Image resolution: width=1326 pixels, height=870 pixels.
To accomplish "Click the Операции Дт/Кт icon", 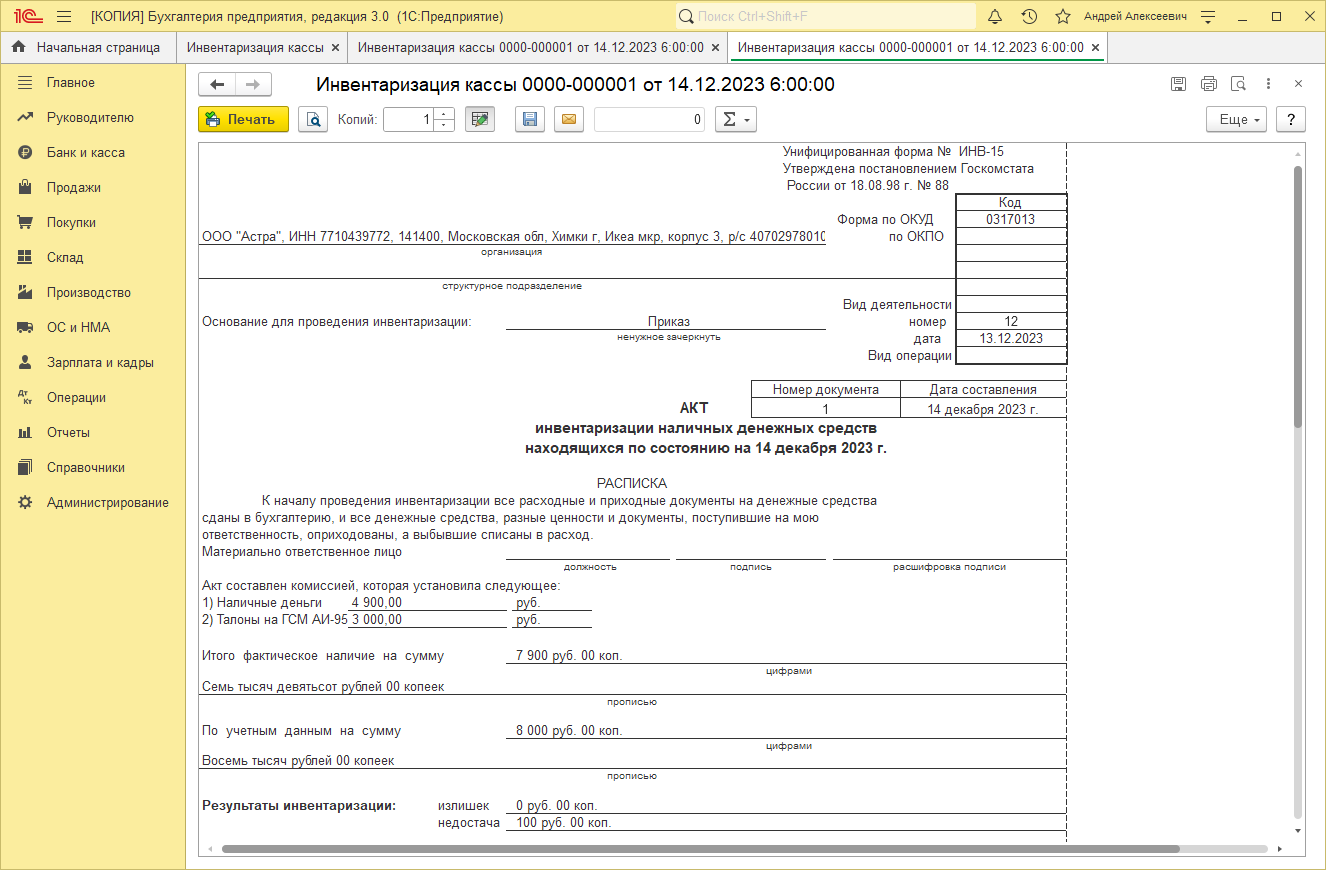I will coord(26,398).
